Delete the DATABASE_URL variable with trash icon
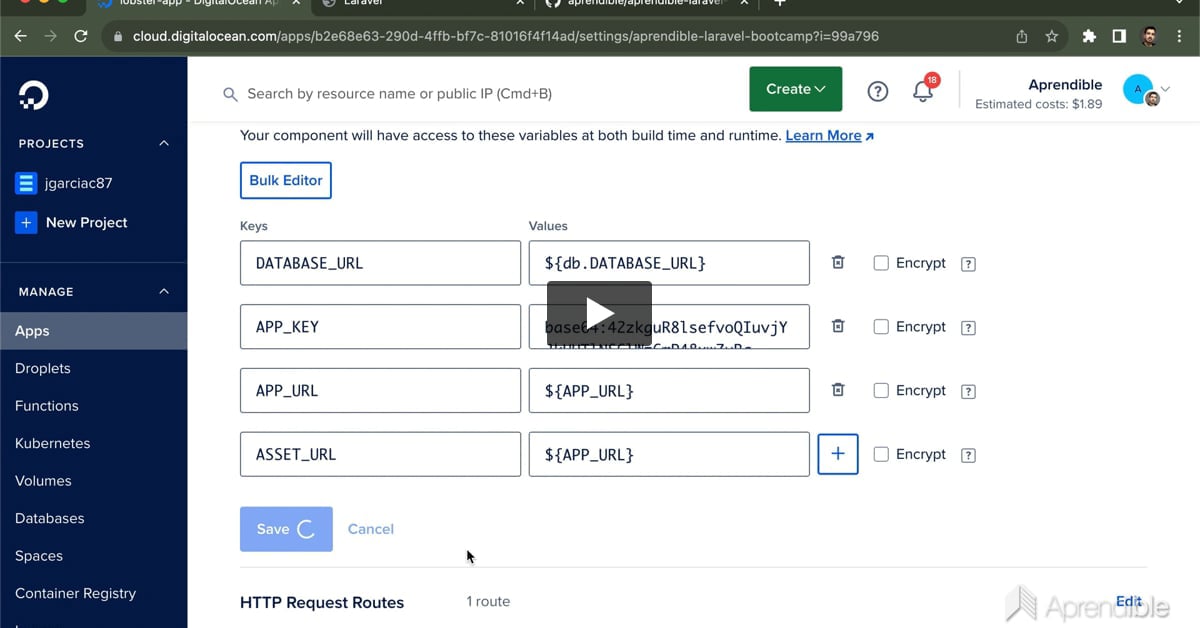 838,262
